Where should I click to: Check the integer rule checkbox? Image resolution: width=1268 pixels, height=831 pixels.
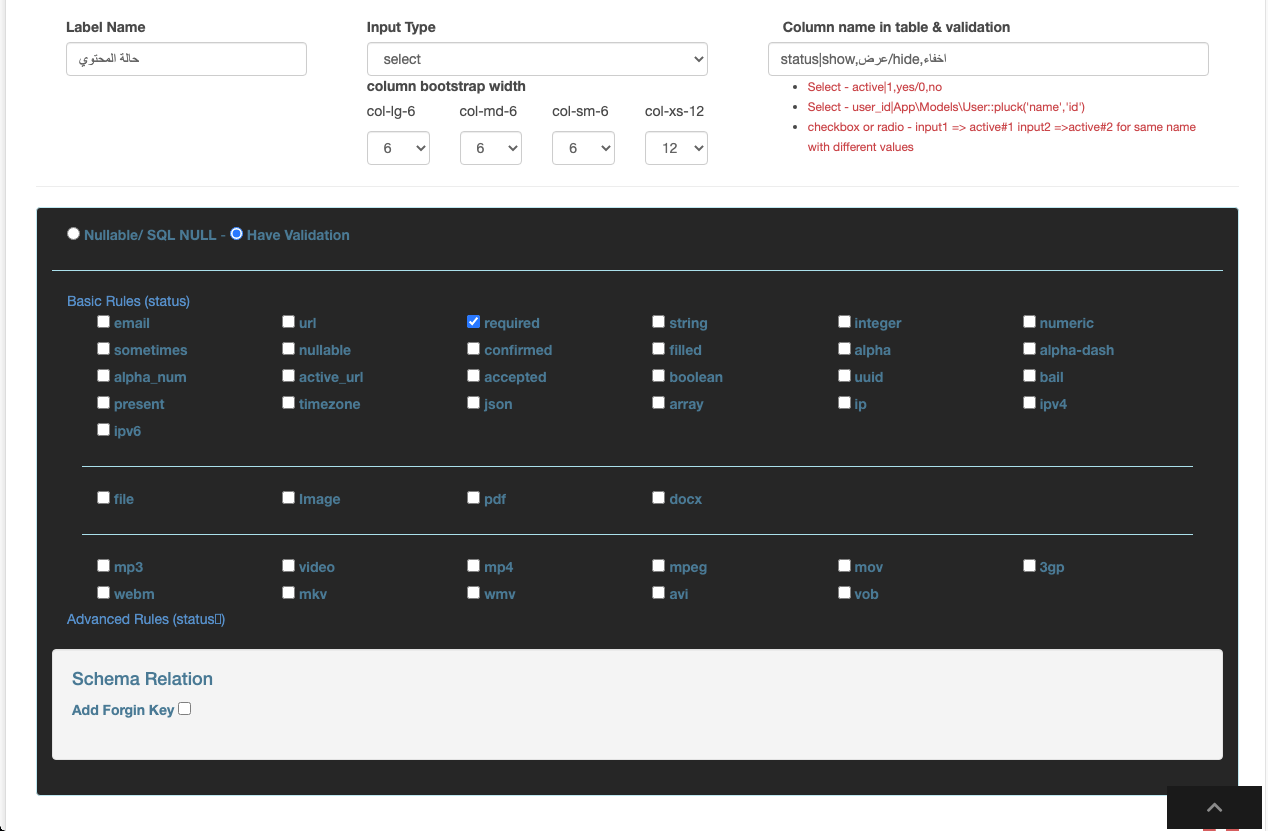click(x=845, y=322)
